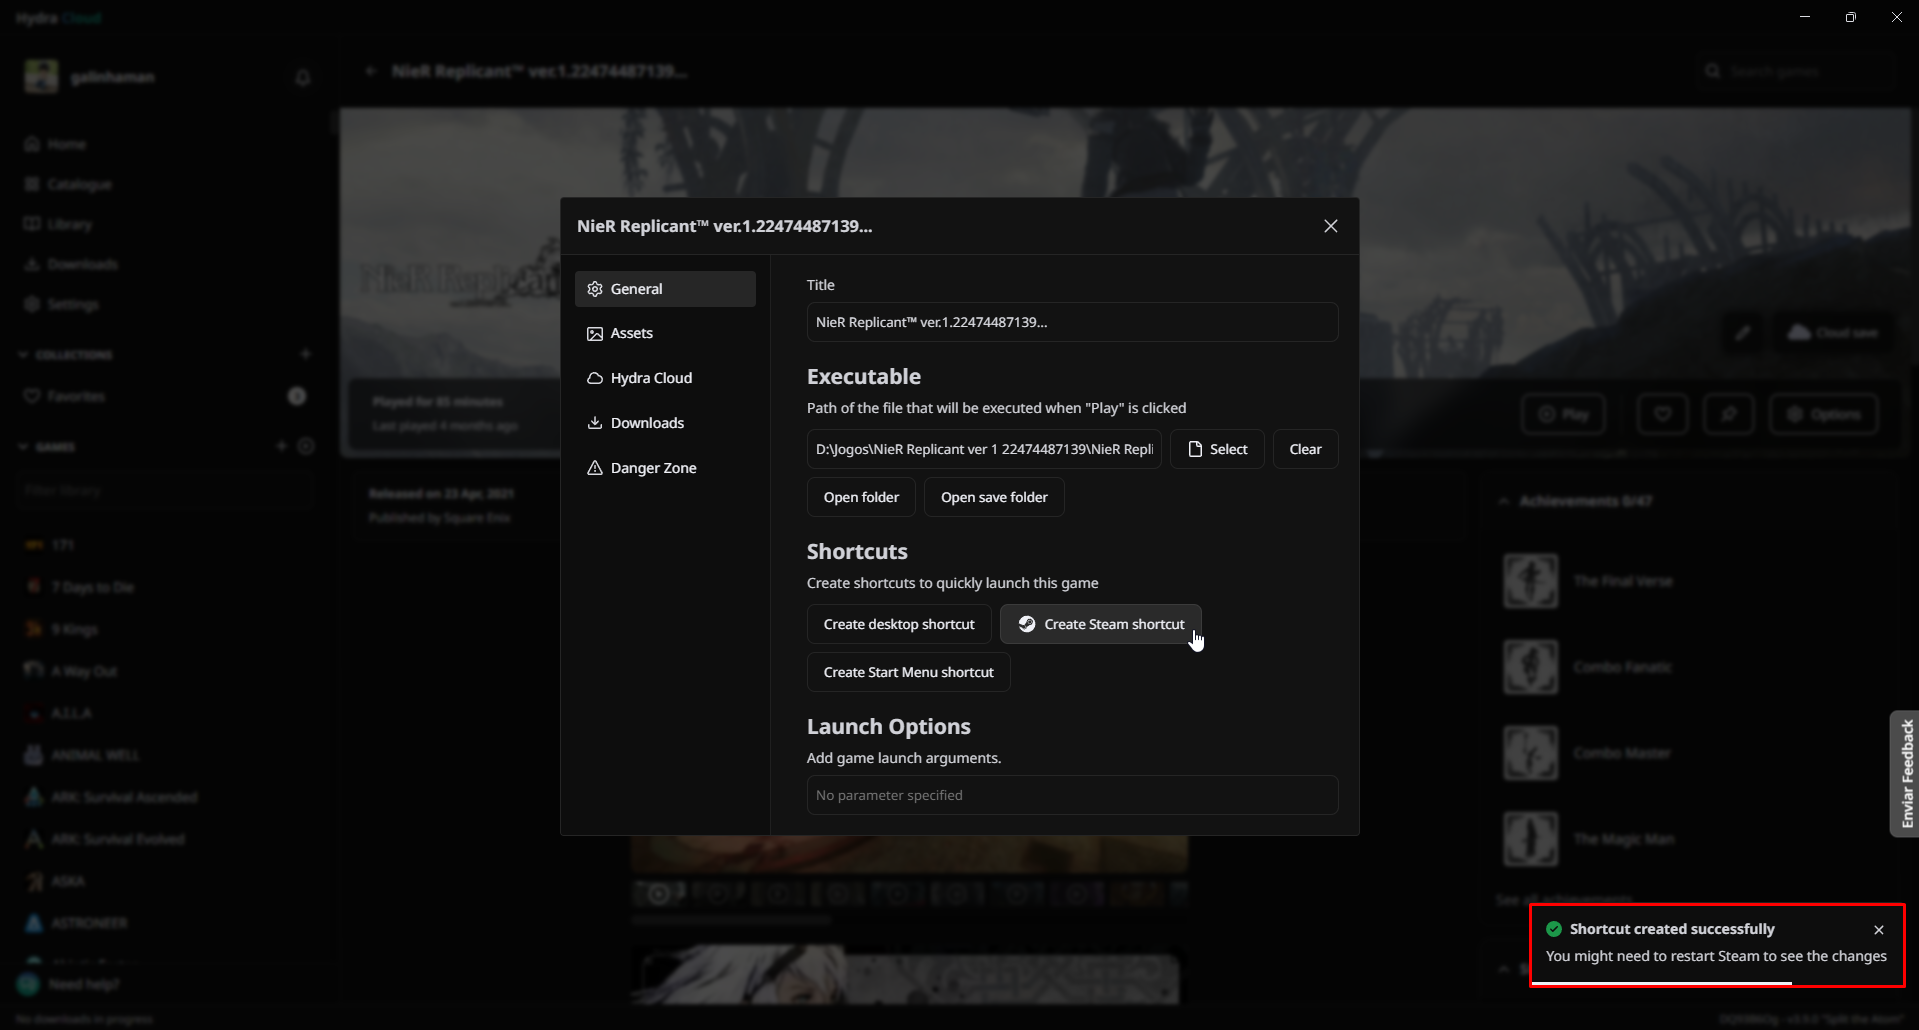1919x1030 pixels.
Task: Open the Cloud save panel
Action: (1832, 332)
